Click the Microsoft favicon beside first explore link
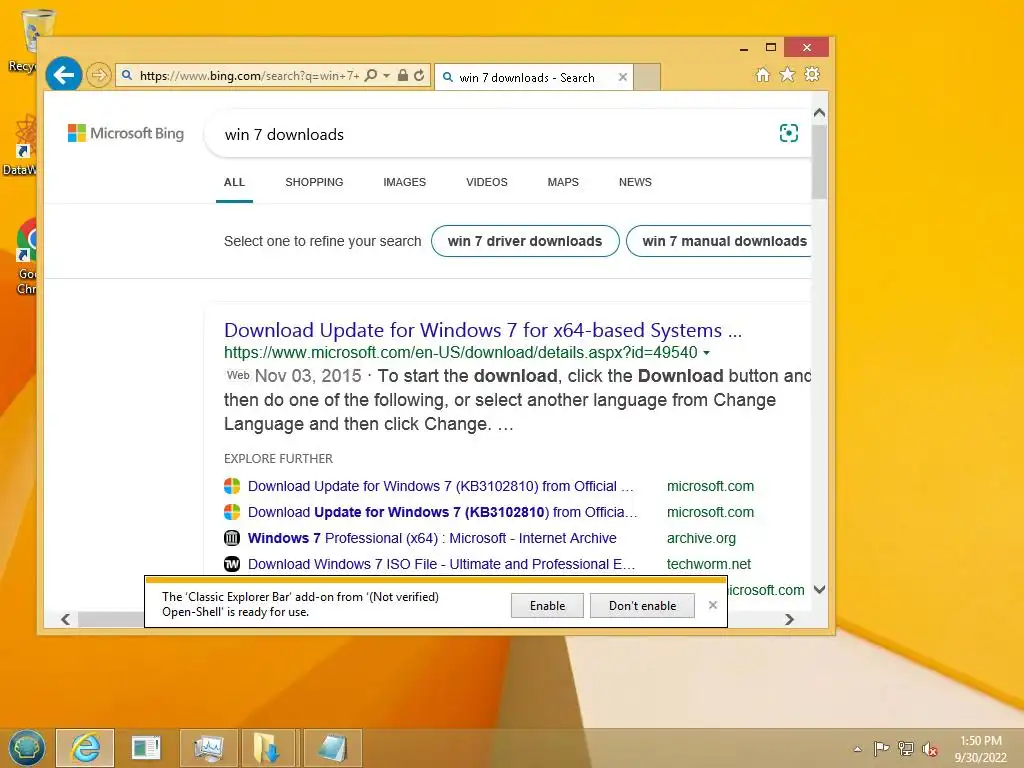The height and width of the screenshot is (768, 1024). pos(232,487)
